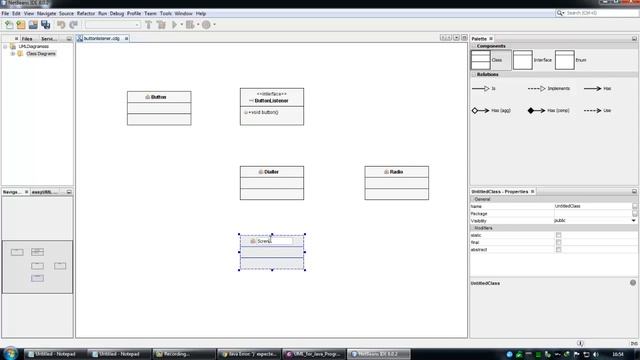Open the Profile Project dropdown arrow

pos(214,25)
